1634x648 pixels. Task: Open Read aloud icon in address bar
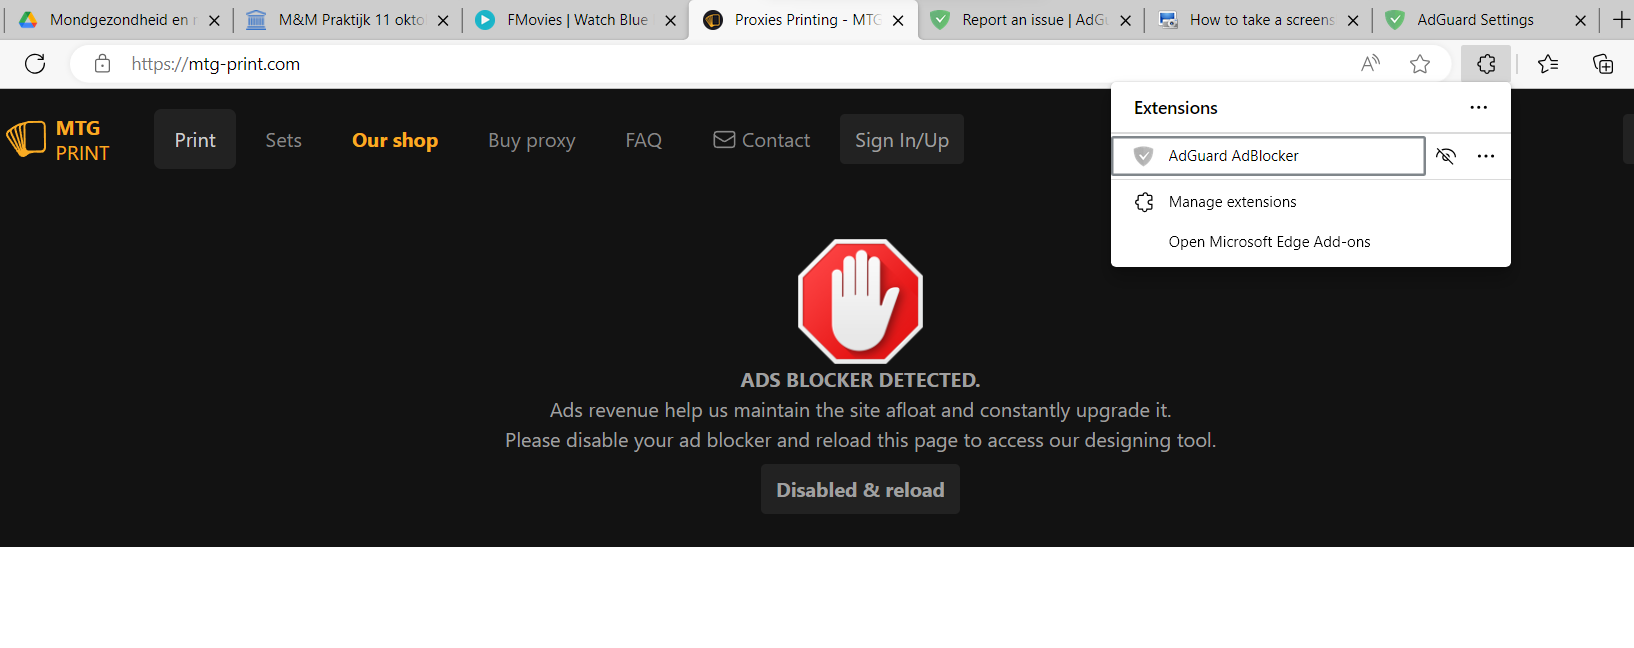coord(1370,64)
